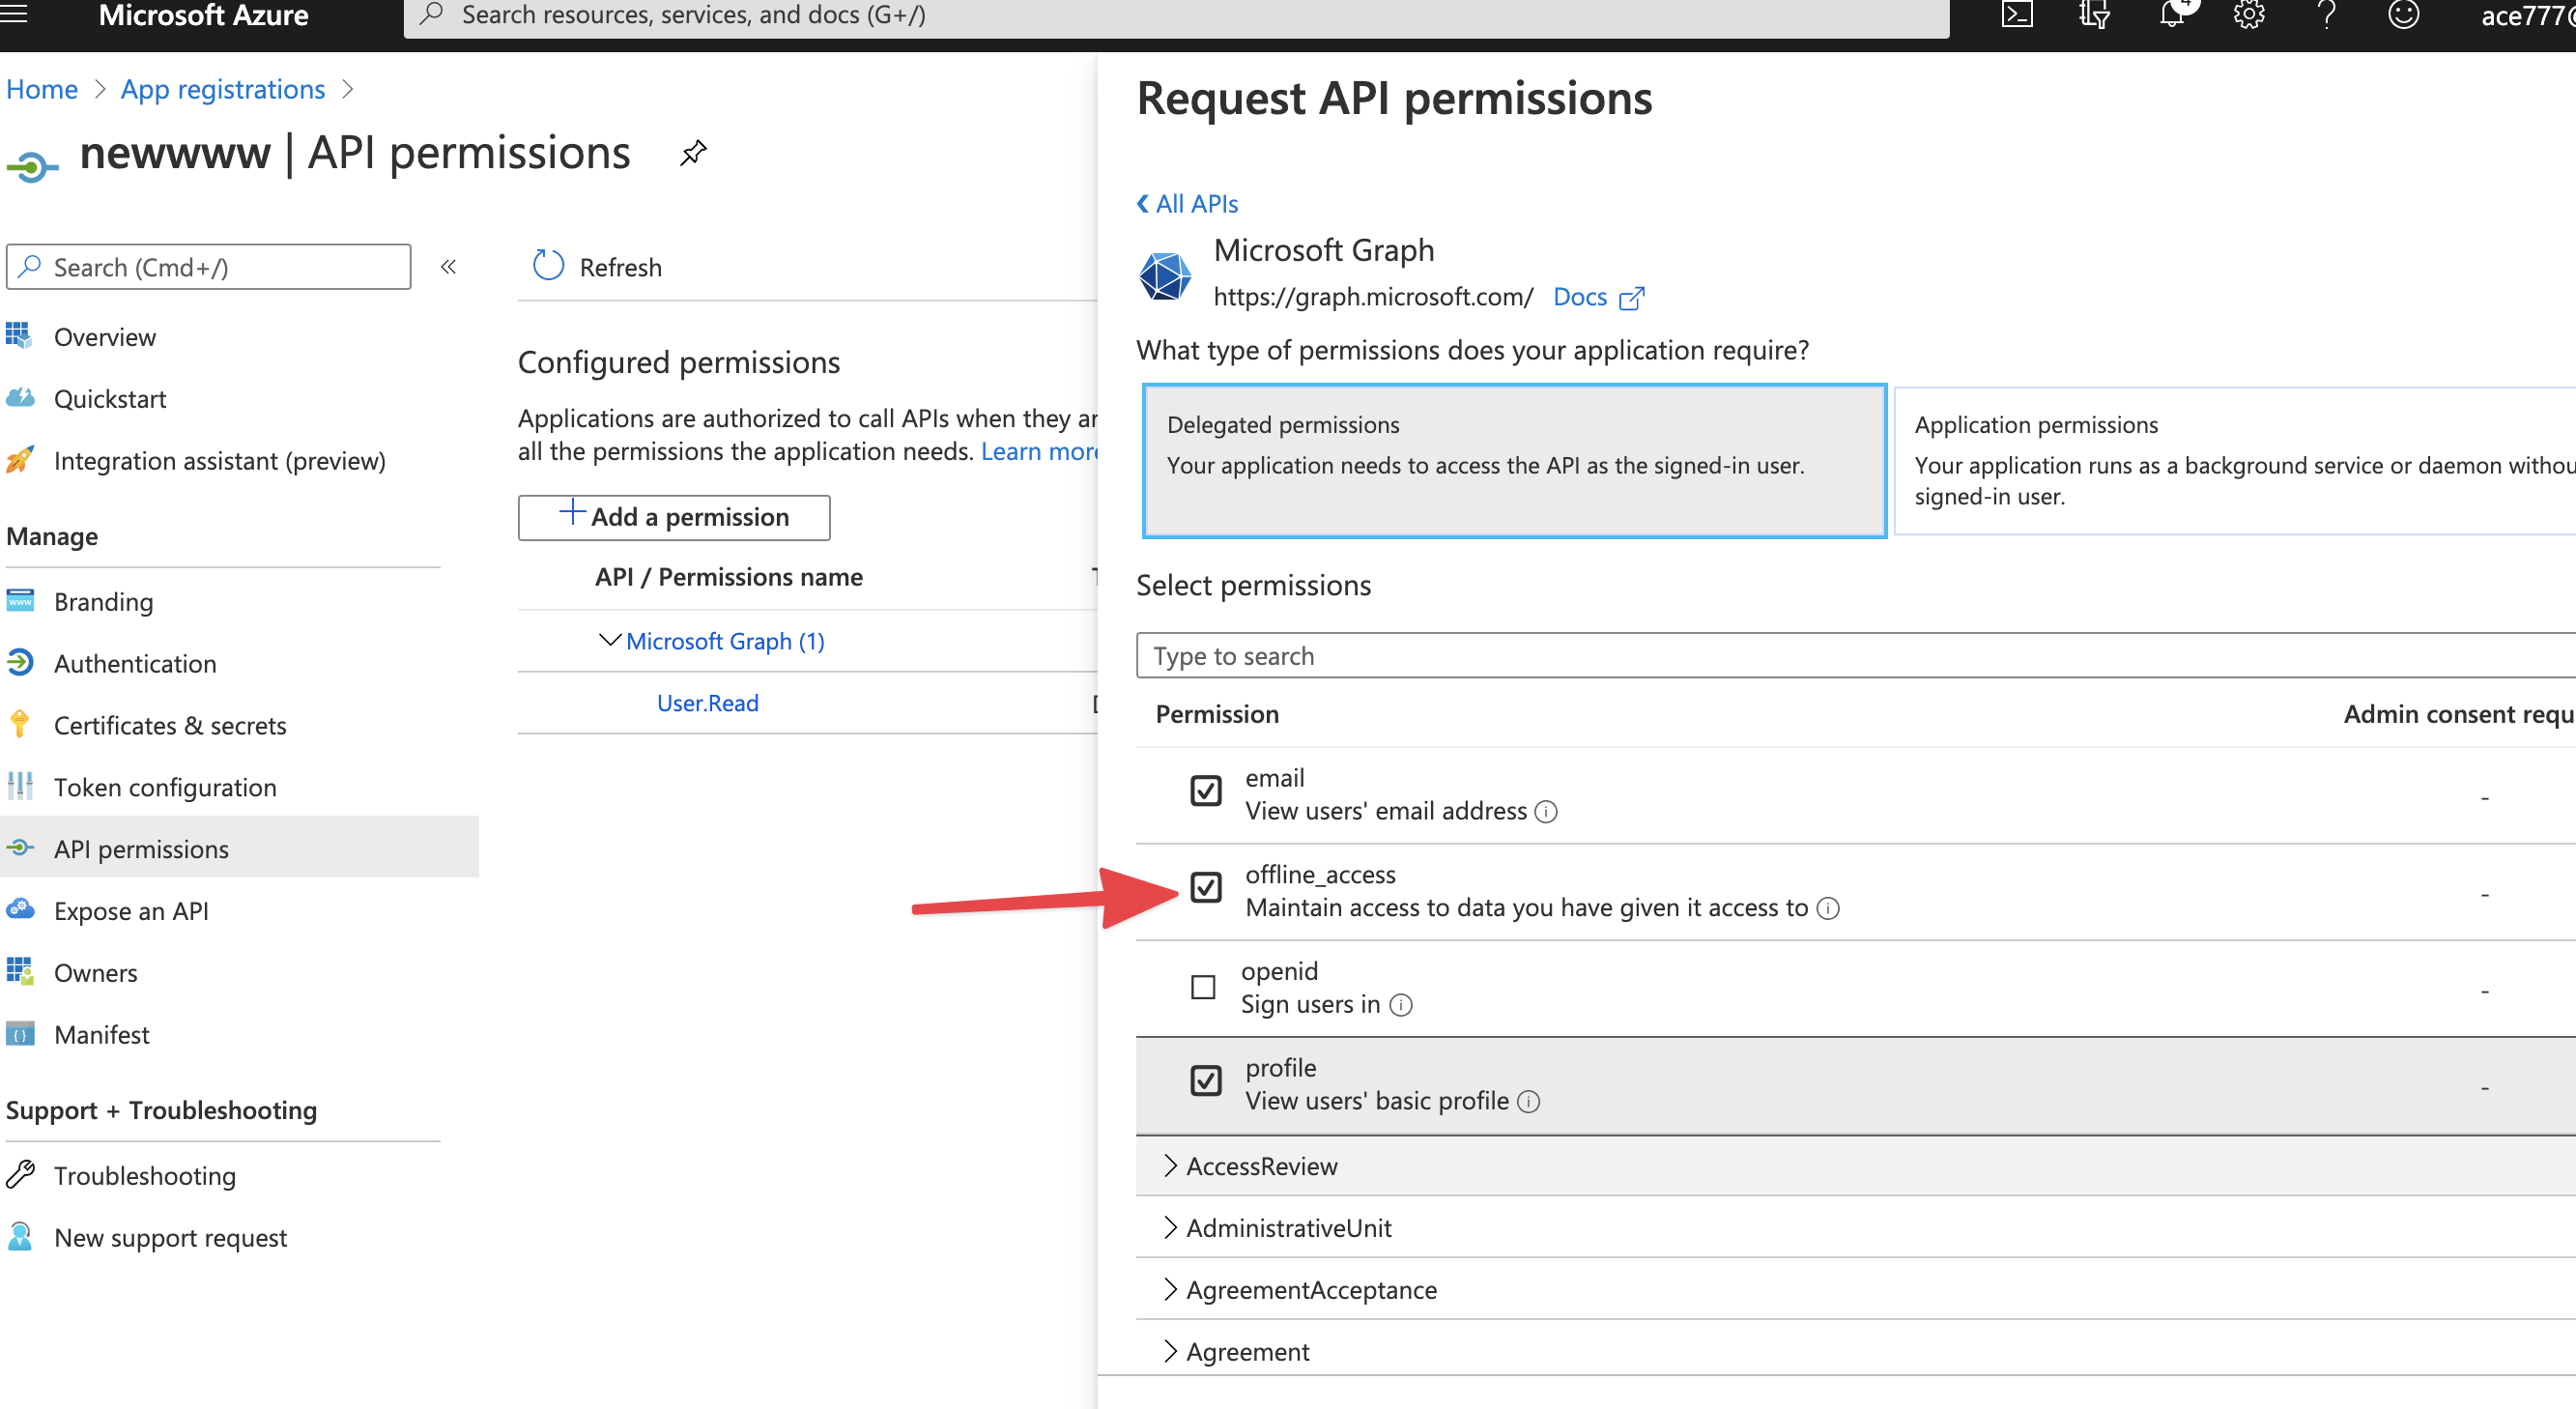Collapse the Microsoft Graph (1) row

tap(609, 640)
